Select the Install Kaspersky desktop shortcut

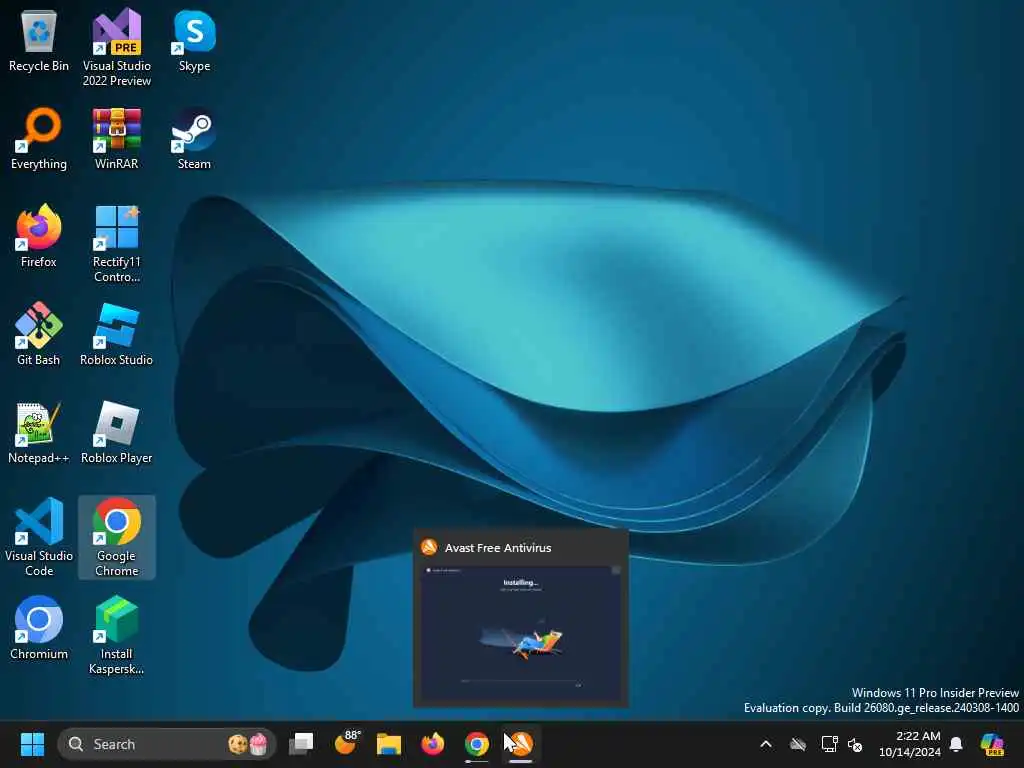point(117,635)
